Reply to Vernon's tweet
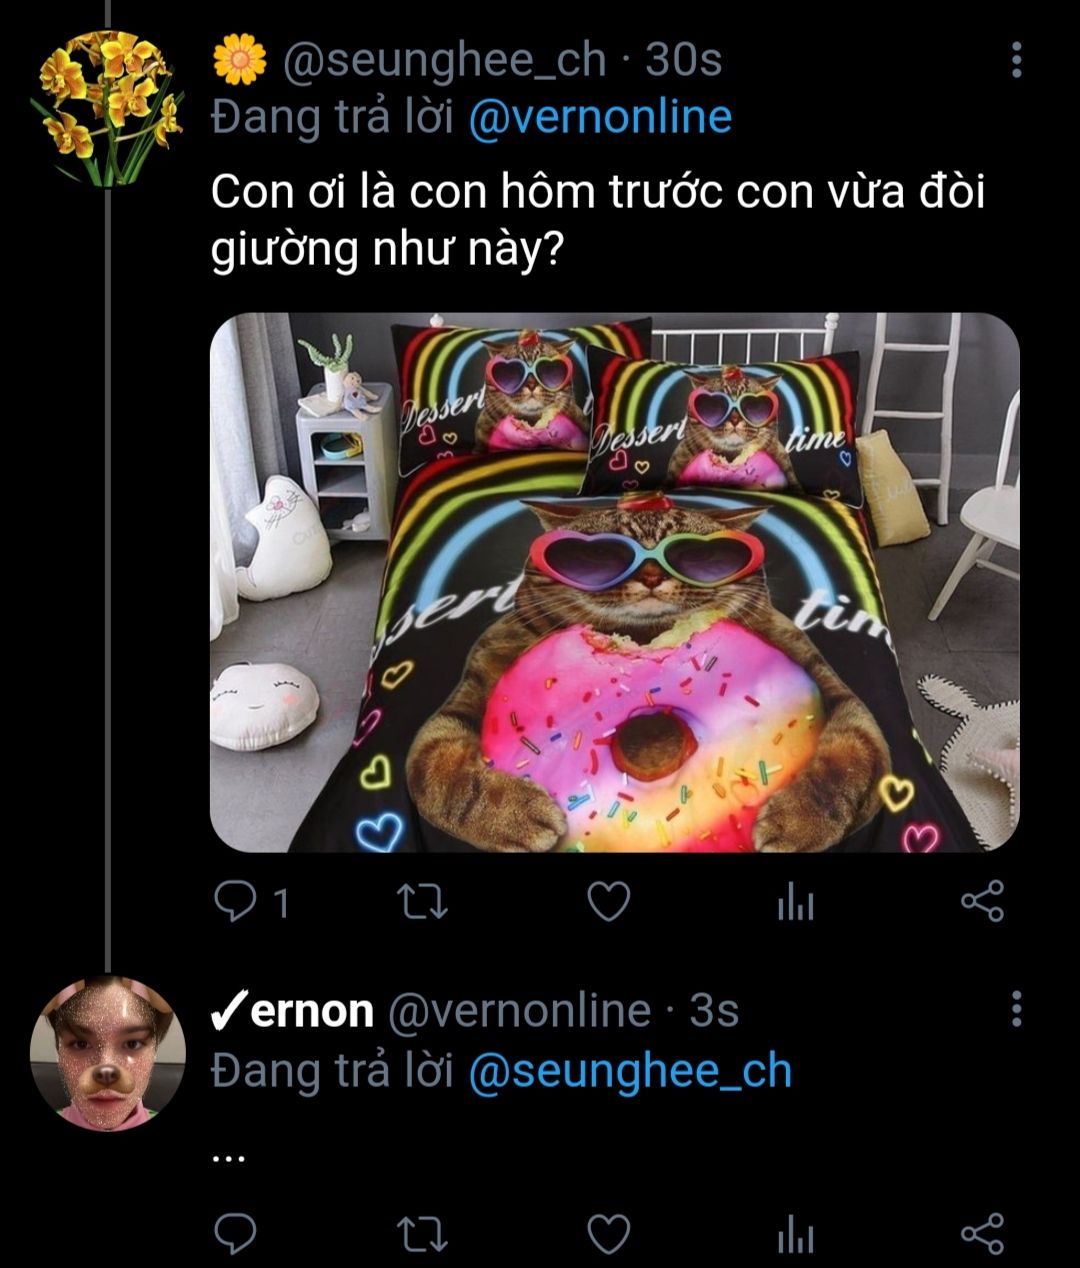Viewport: 1080px width, 1268px height. (236, 1233)
